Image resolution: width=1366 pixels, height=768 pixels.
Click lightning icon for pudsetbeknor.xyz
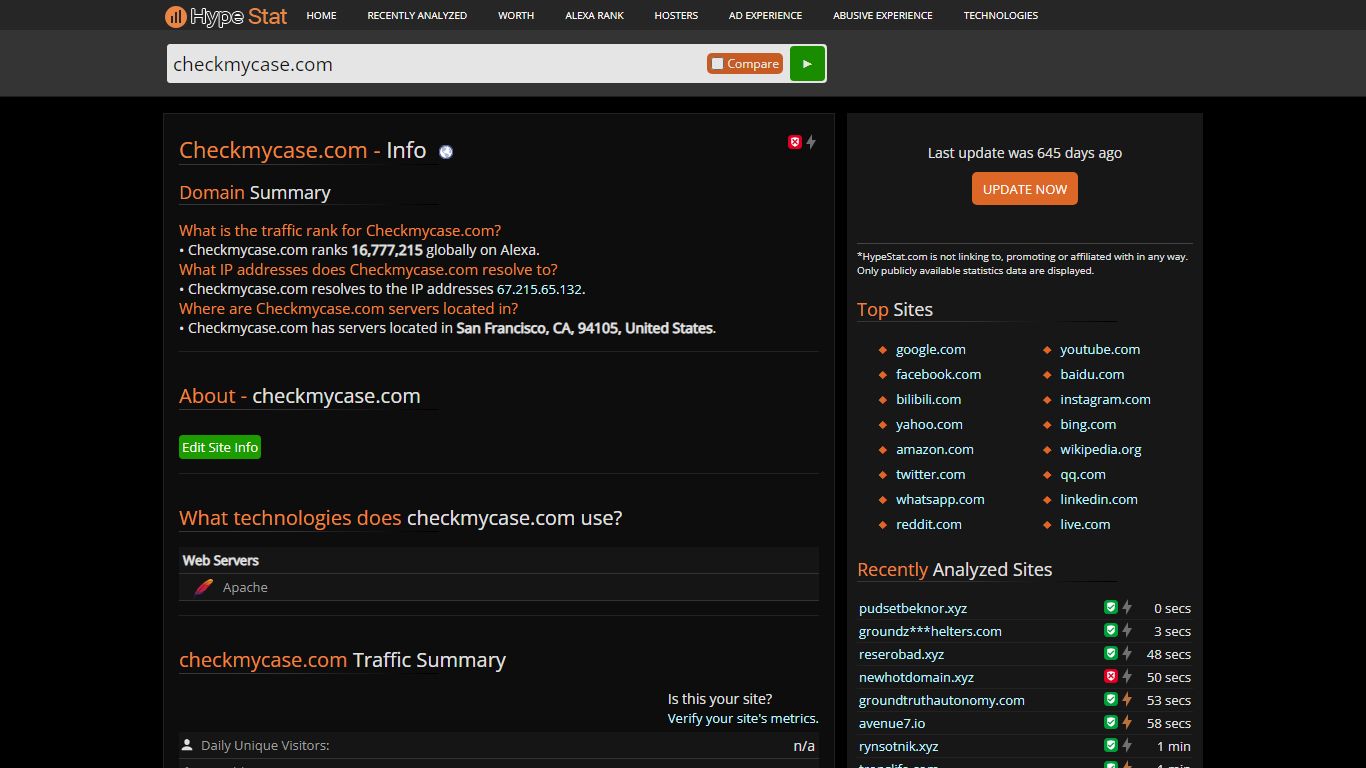coord(1127,607)
